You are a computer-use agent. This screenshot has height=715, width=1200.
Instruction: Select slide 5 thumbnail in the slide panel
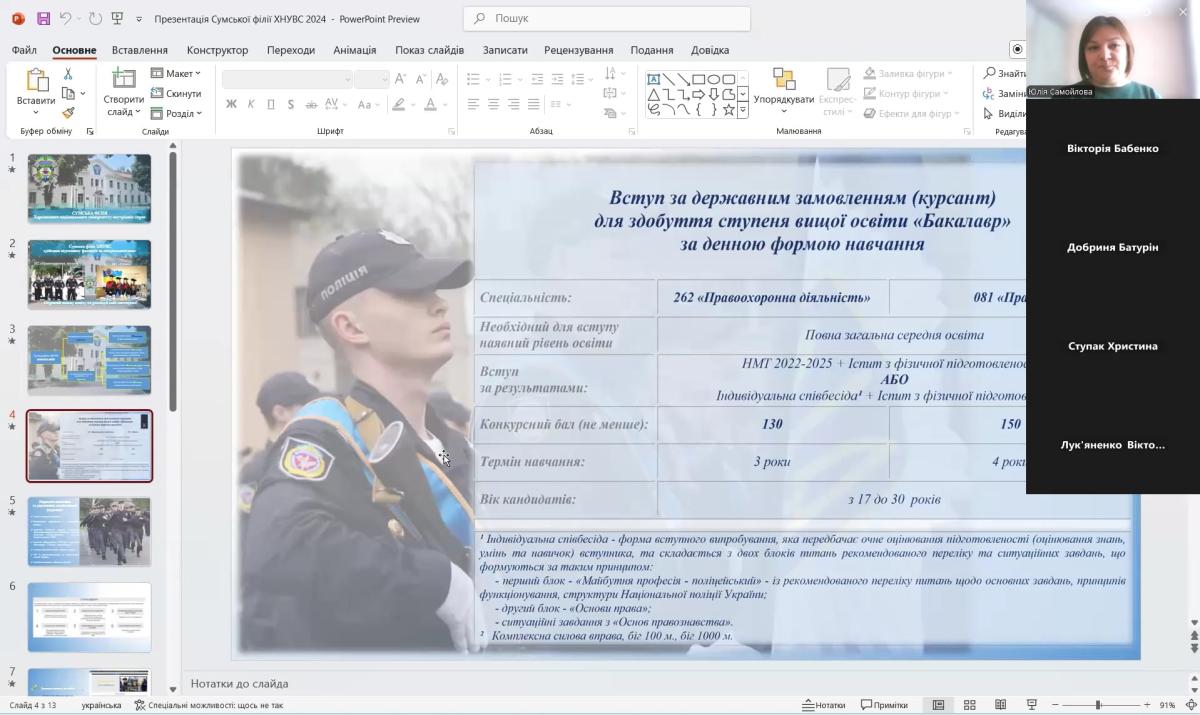click(89, 531)
